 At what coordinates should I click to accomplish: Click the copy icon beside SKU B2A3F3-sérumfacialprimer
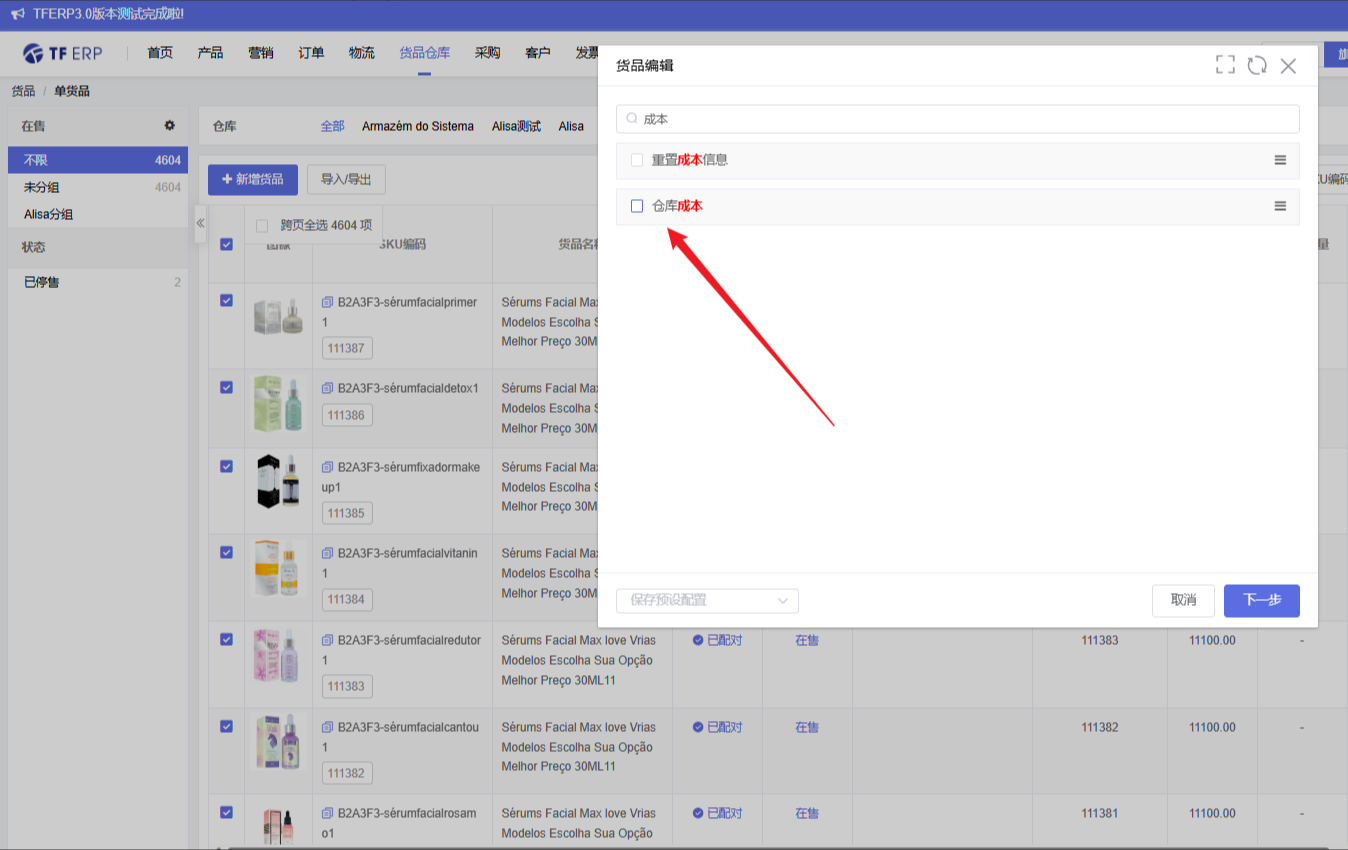[327, 302]
